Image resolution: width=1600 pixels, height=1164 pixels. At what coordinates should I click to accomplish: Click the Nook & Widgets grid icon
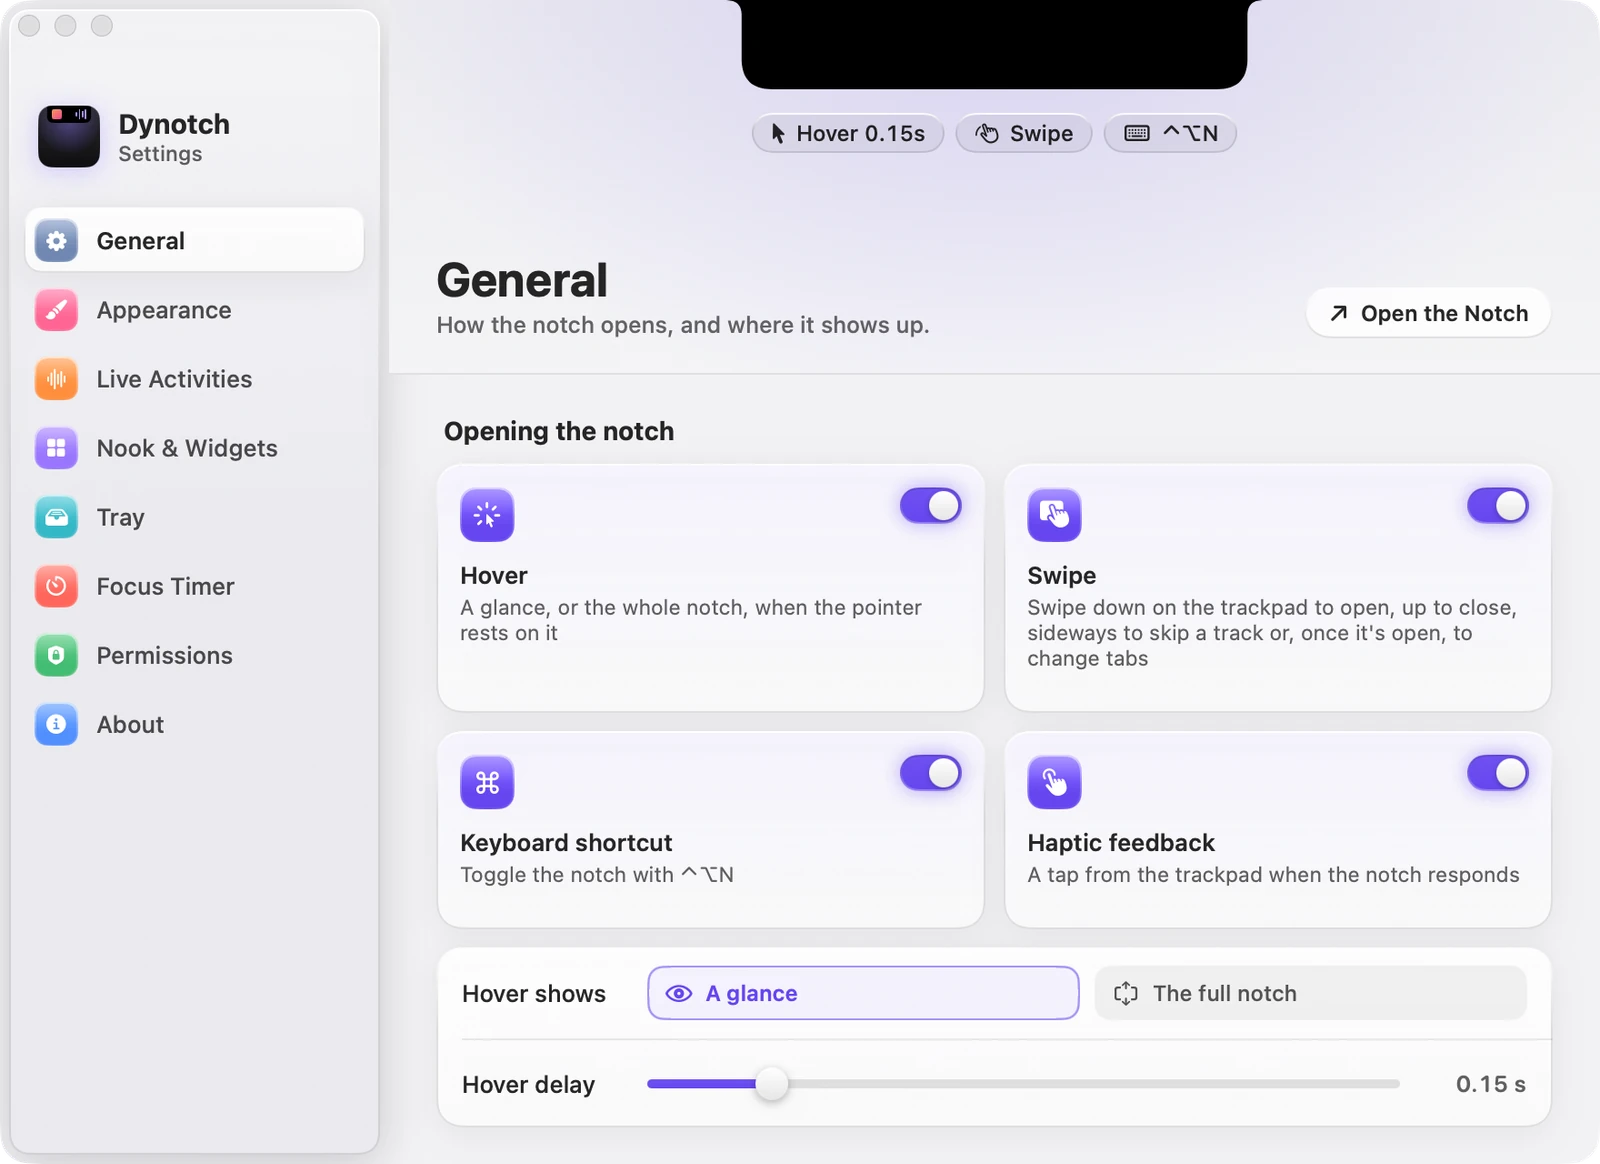(x=56, y=448)
